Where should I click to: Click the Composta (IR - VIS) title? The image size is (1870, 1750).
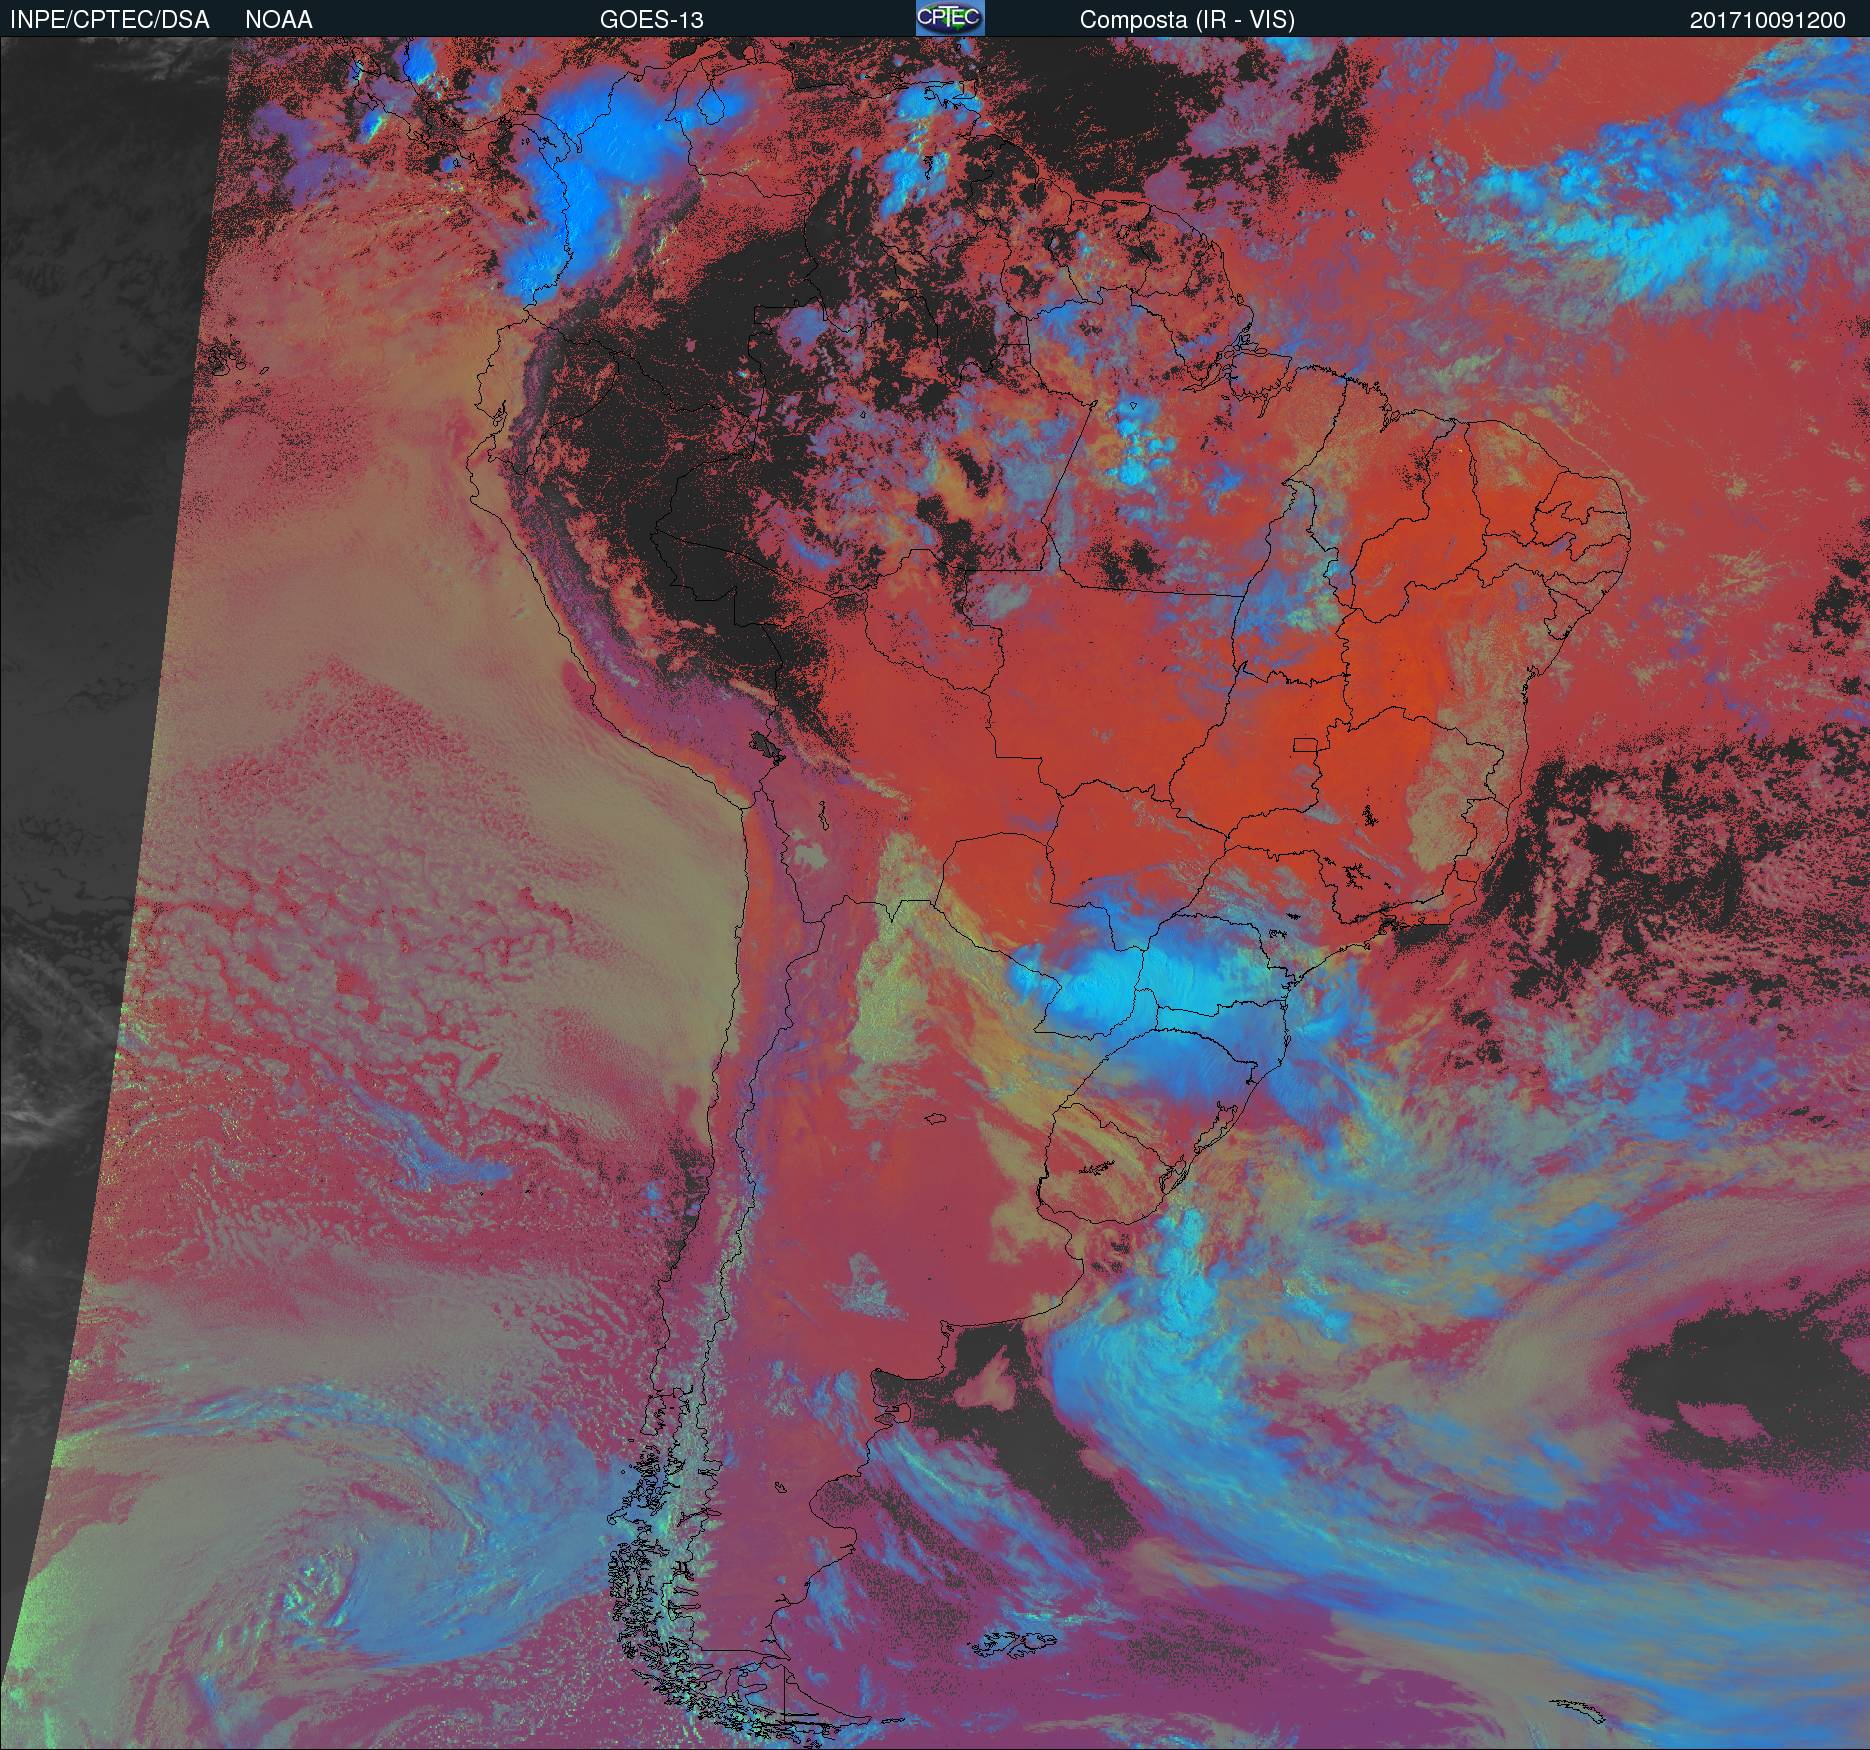(1187, 20)
